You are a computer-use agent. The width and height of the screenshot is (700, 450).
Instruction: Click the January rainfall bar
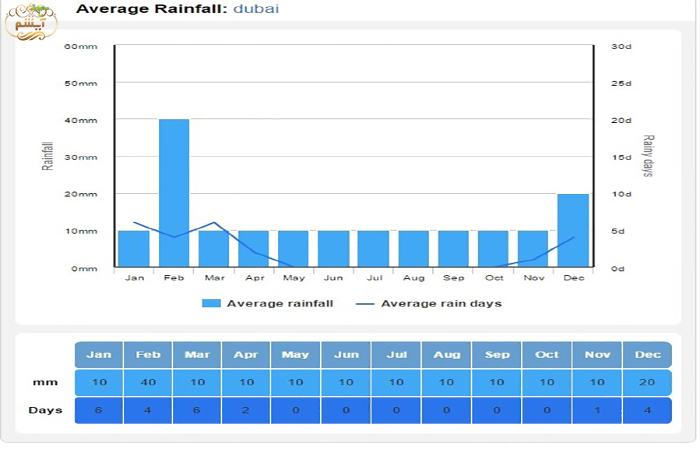coord(134,249)
